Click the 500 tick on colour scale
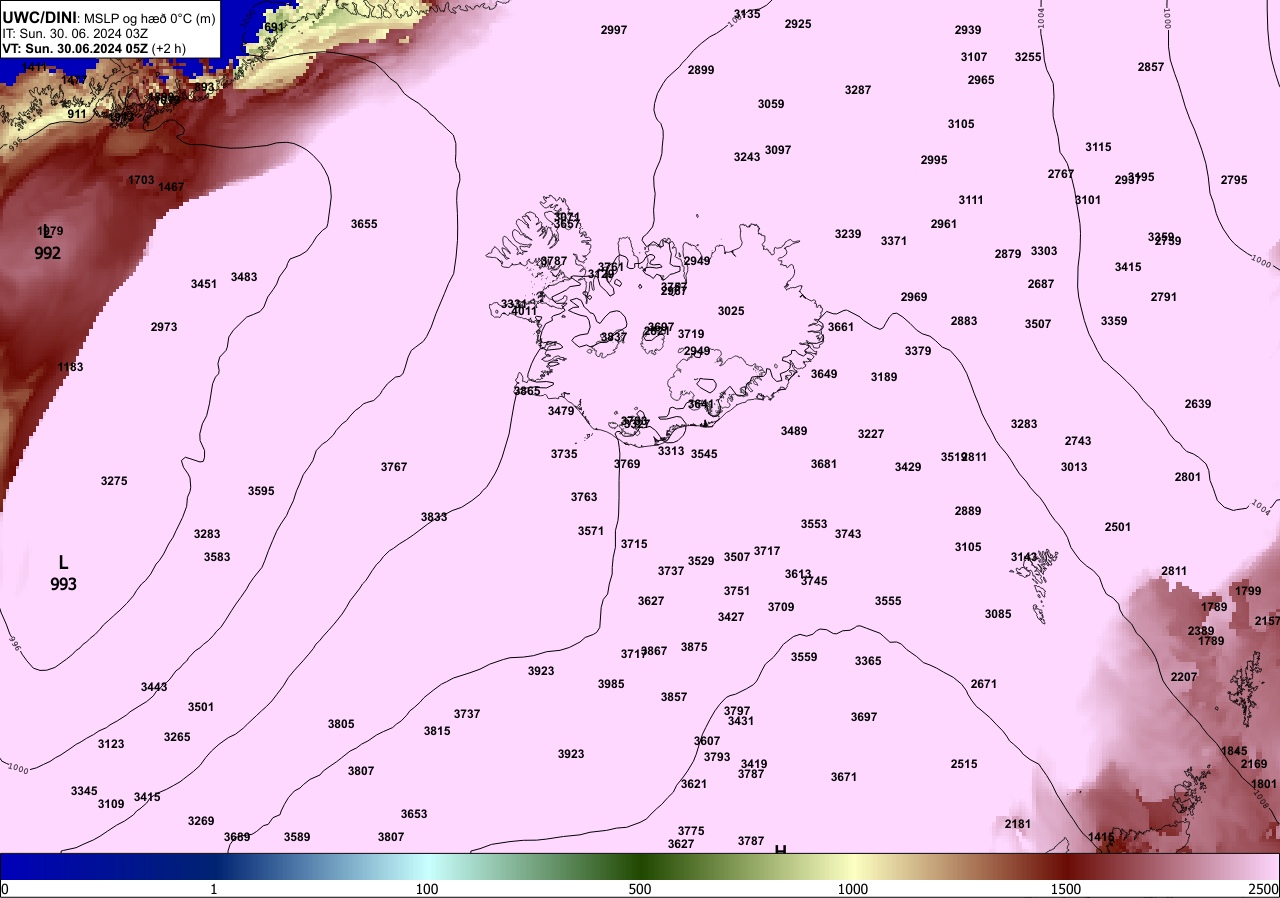This screenshot has width=1280, height=898. [640, 889]
